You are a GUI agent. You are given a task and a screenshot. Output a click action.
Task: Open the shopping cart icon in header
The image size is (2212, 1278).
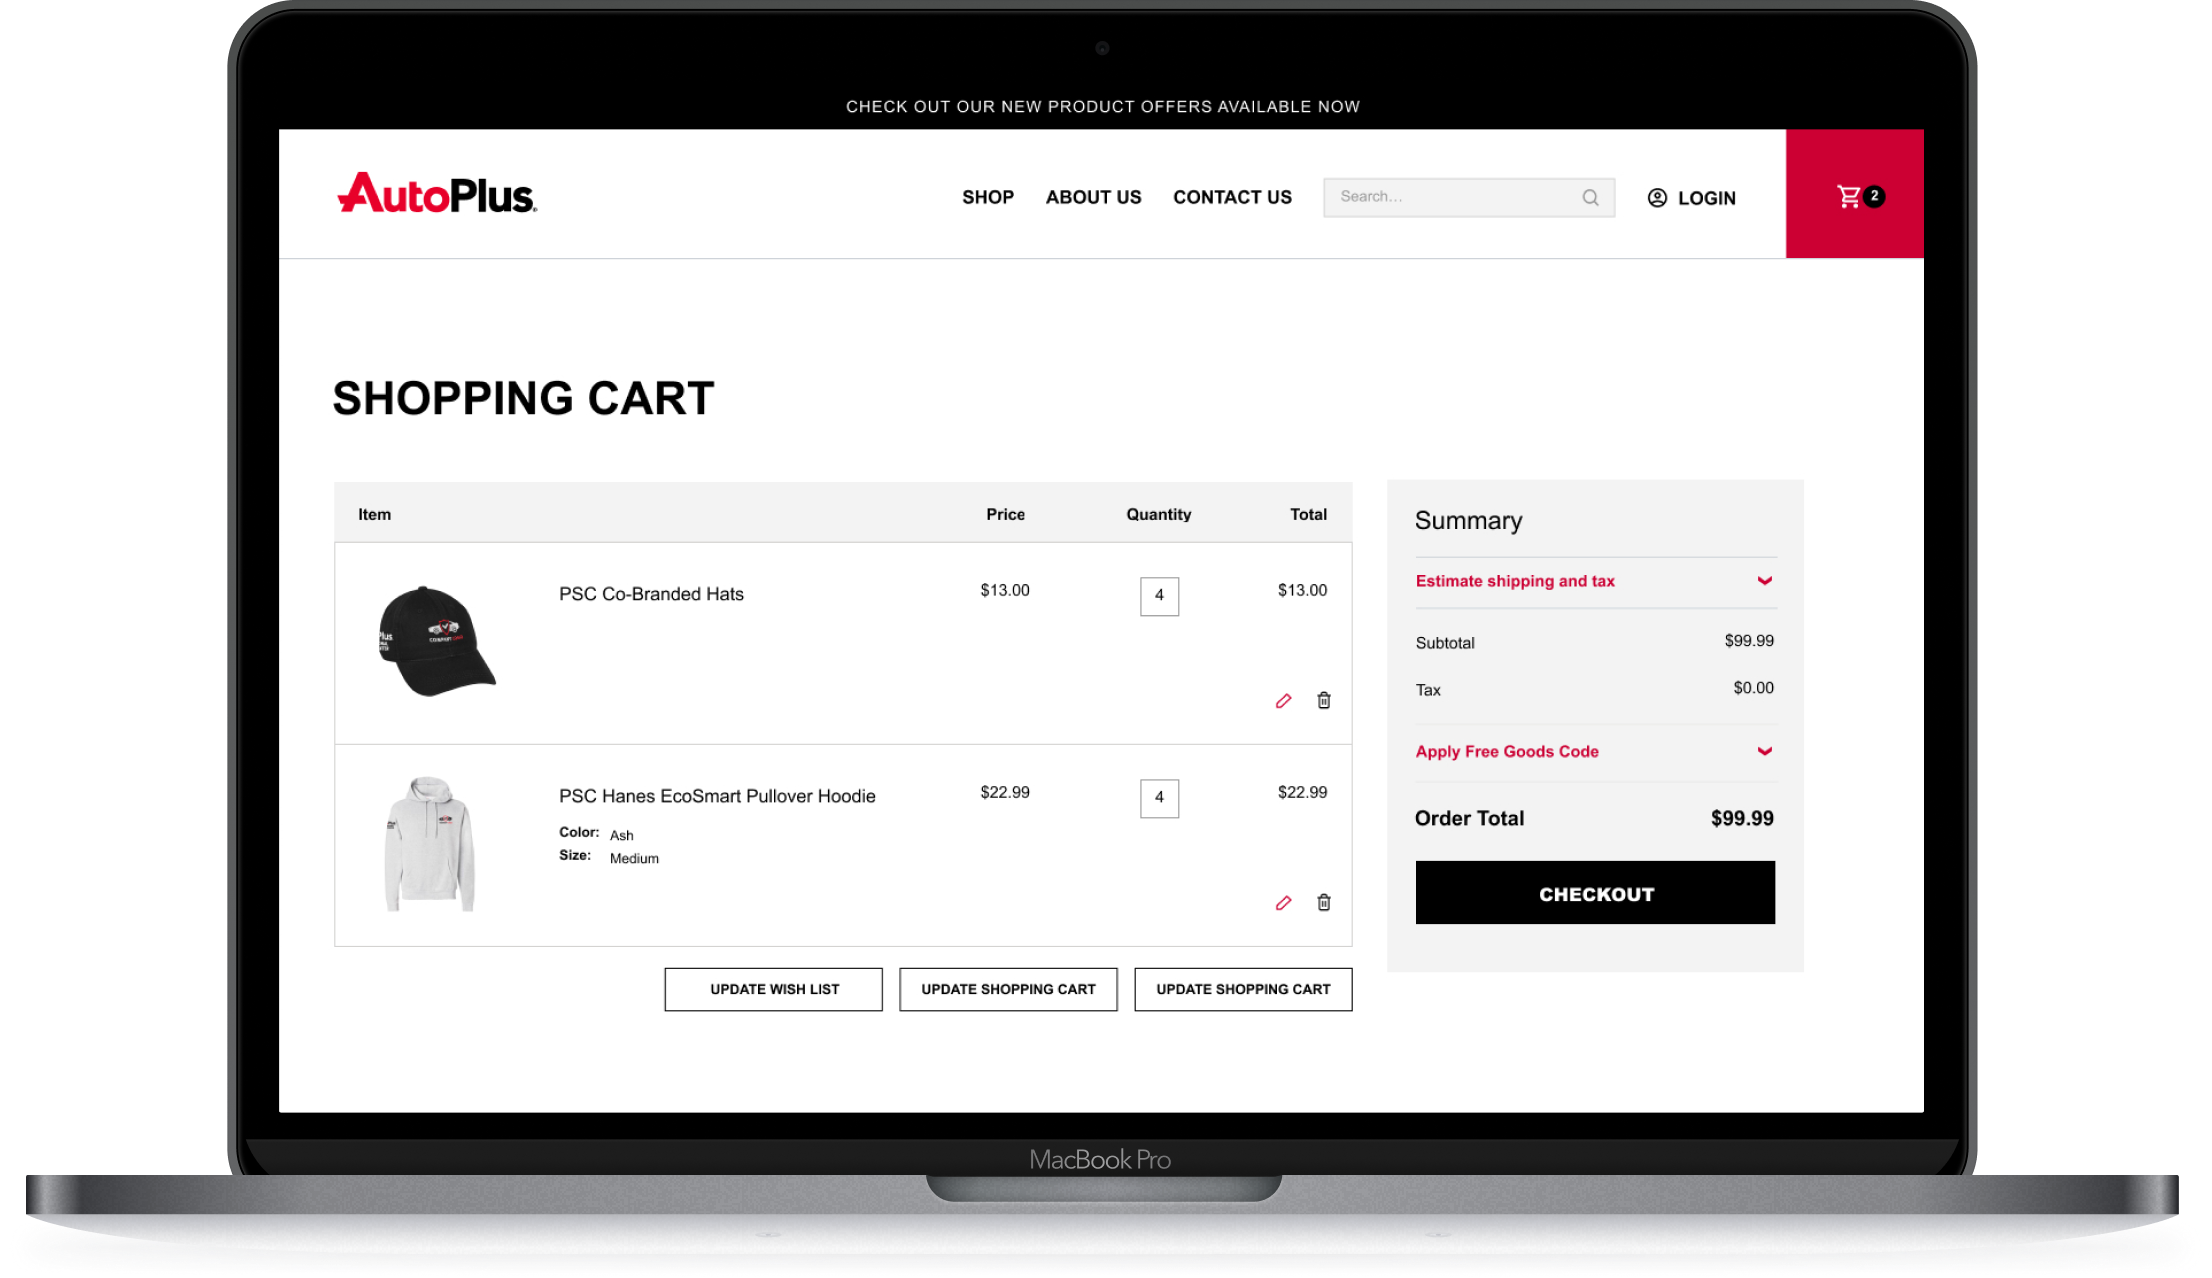[1850, 197]
